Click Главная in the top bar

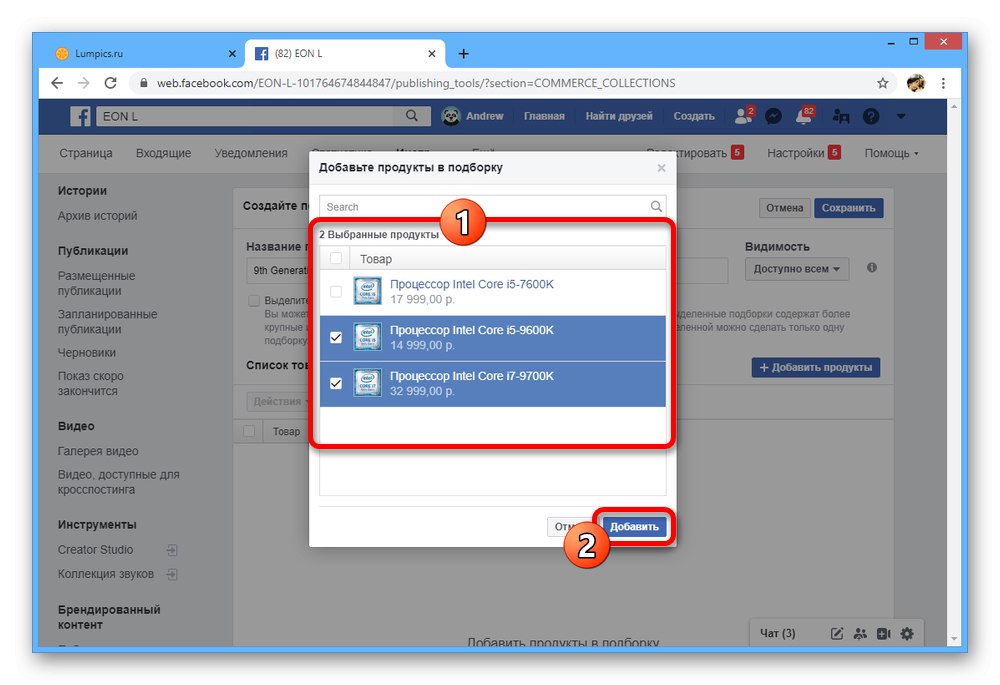click(544, 116)
